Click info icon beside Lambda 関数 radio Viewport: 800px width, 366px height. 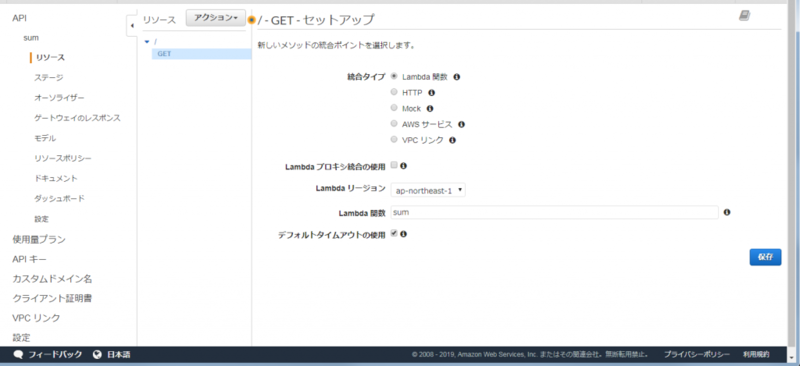[457, 77]
